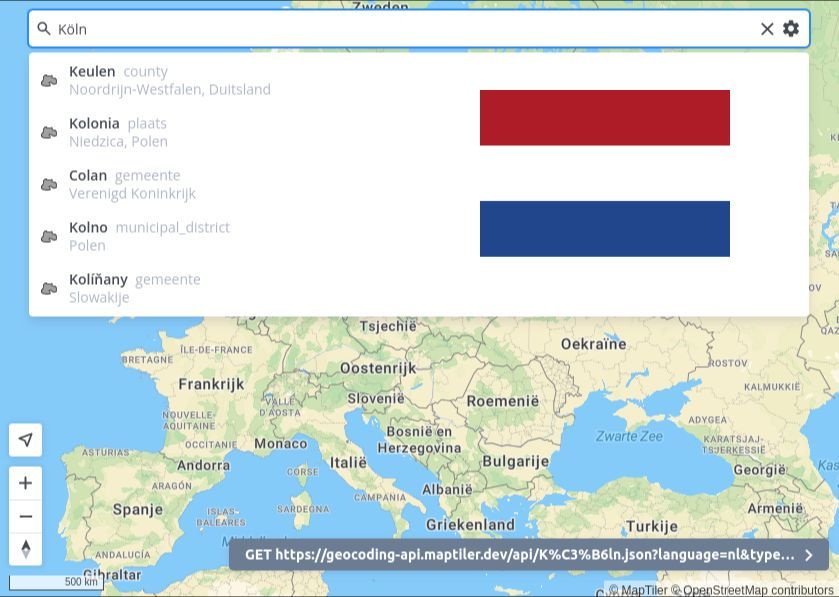Click the magnifying glass search icon
This screenshot has height=597, width=839.
click(44, 29)
